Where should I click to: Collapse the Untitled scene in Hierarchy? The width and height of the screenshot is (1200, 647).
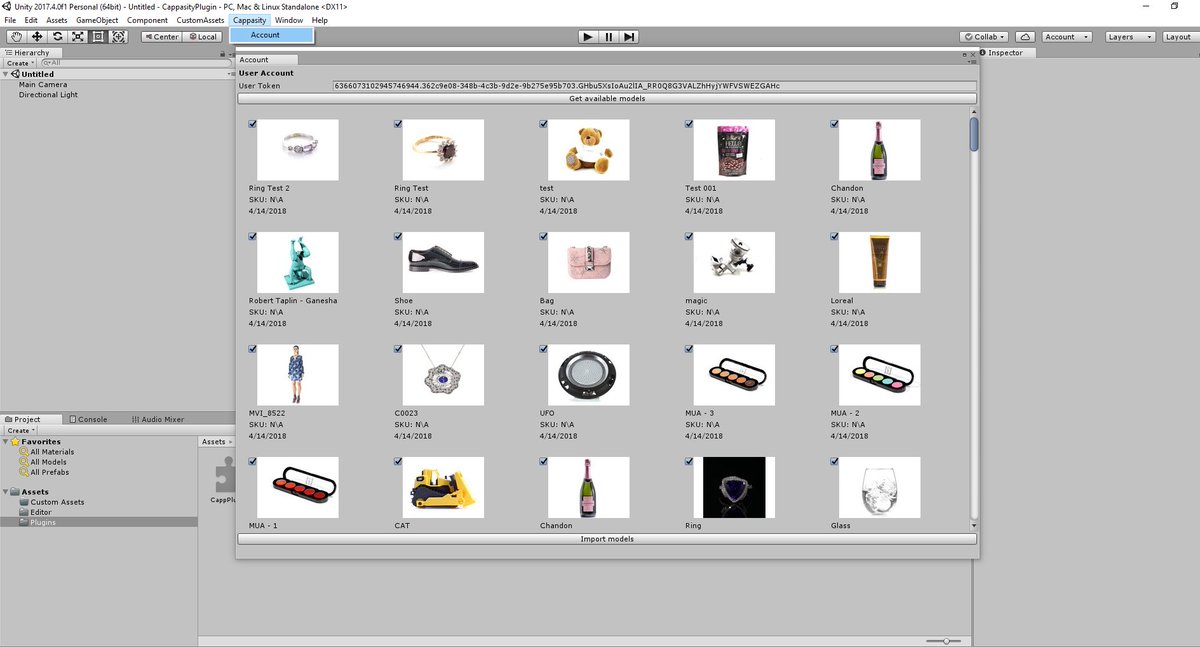click(x=6, y=74)
